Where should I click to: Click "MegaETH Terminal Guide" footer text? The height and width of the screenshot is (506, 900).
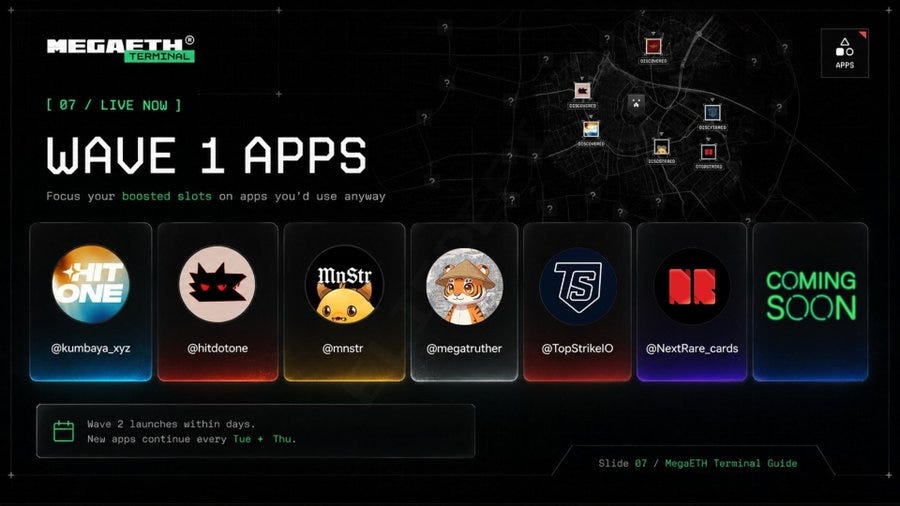click(x=731, y=463)
